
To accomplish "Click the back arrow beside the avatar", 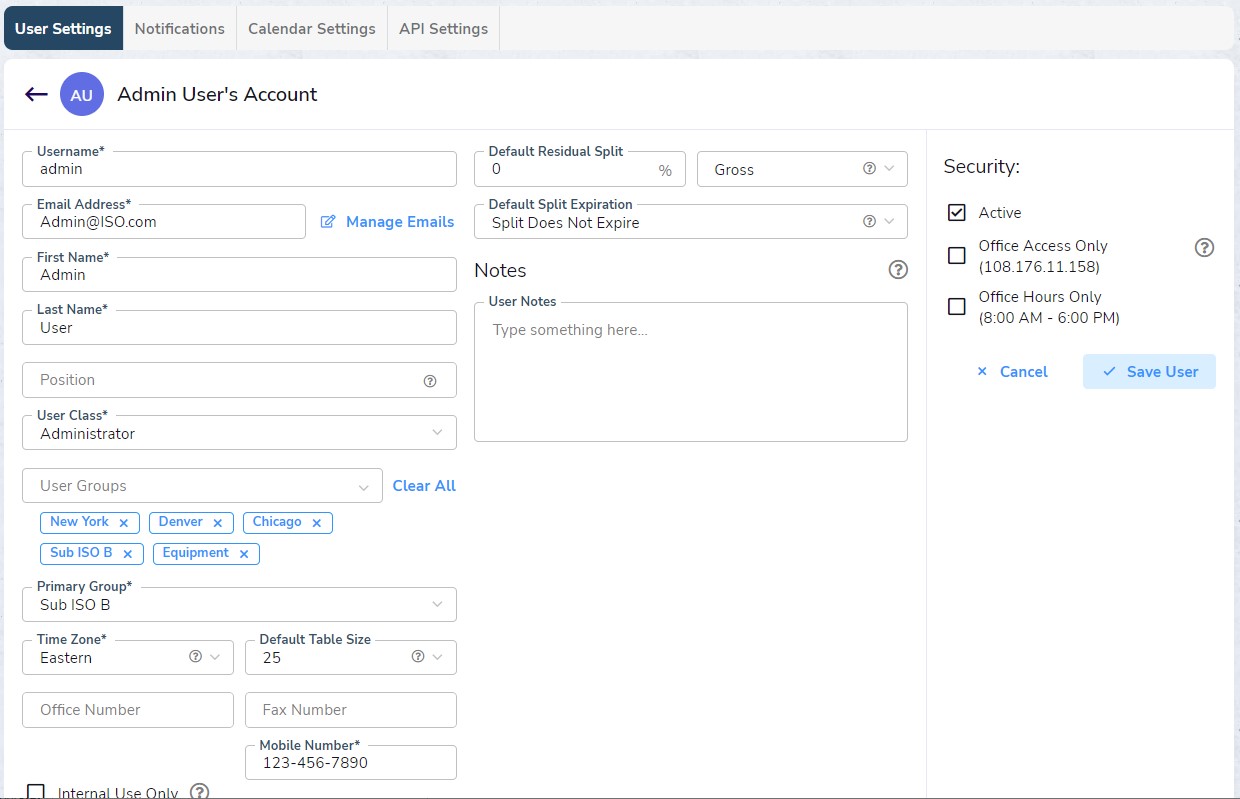I will 36,94.
